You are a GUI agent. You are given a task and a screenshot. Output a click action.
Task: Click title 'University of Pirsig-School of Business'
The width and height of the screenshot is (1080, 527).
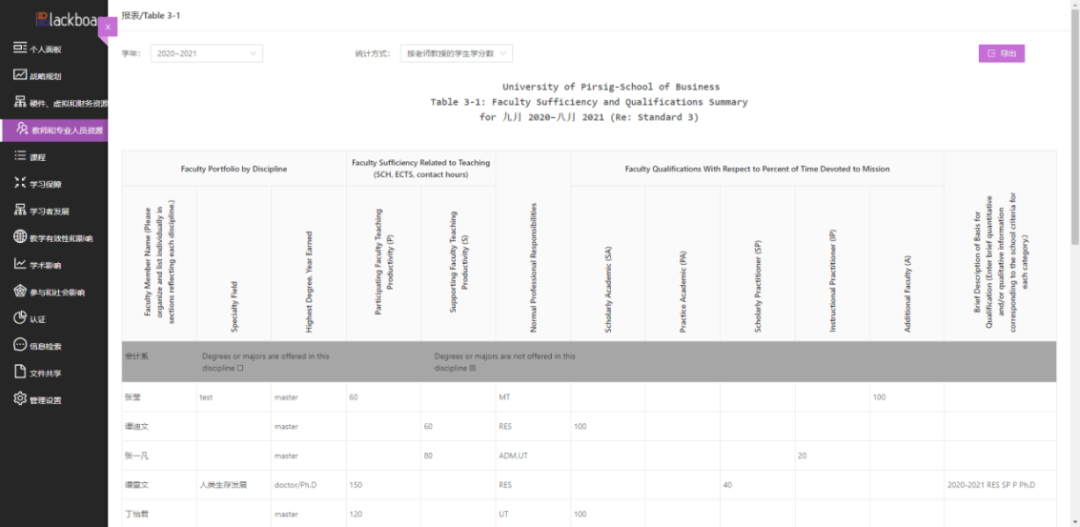click(611, 87)
